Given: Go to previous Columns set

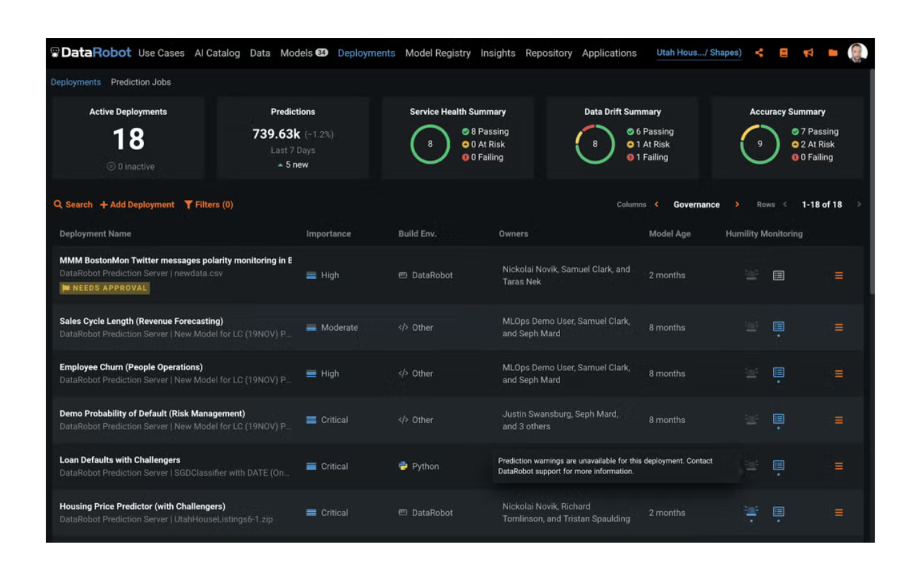Looking at the screenshot, I should 656,205.
